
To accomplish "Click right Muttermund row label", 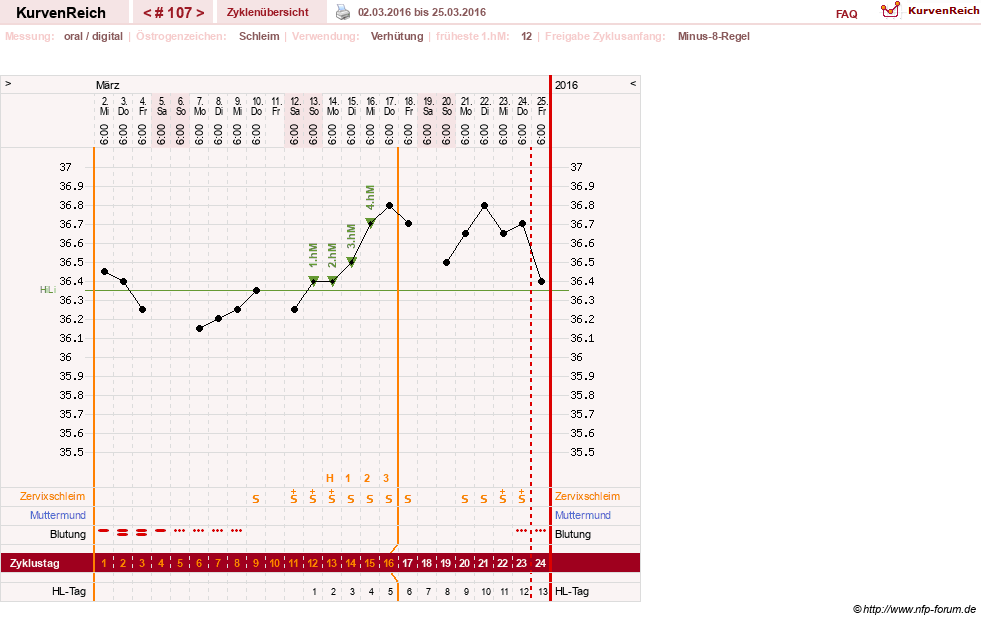I will point(583,515).
